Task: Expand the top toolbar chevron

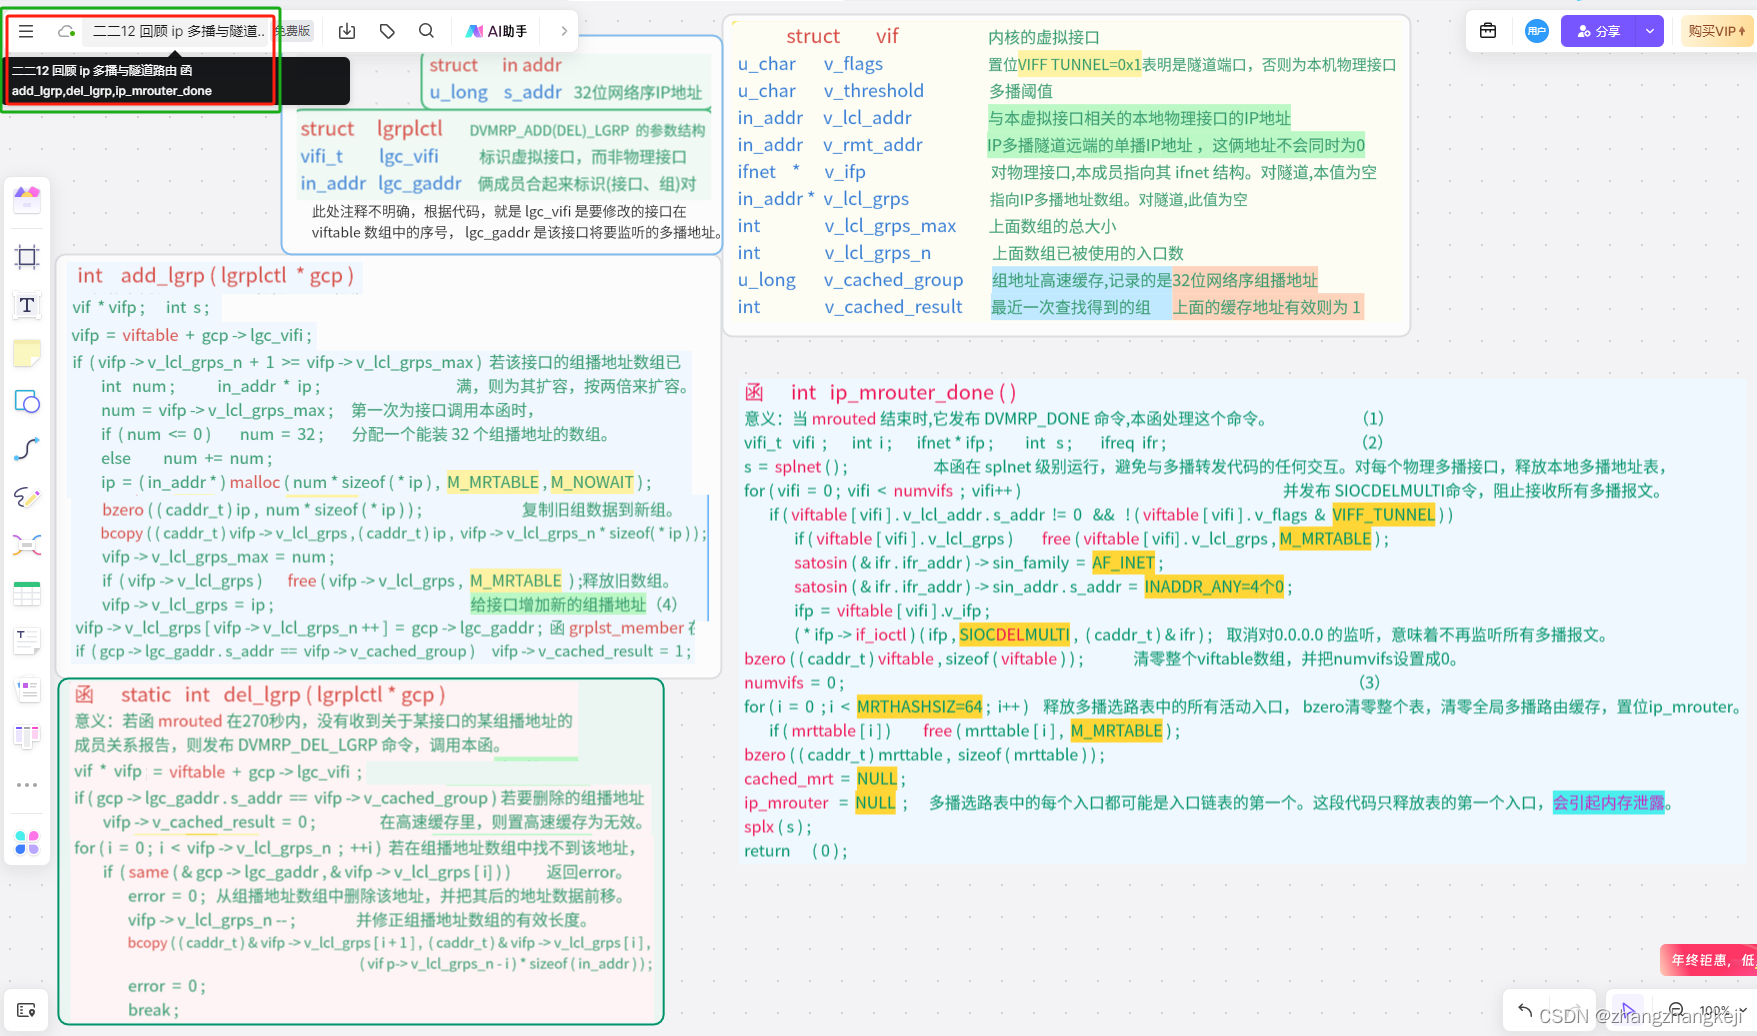Action: tap(564, 31)
